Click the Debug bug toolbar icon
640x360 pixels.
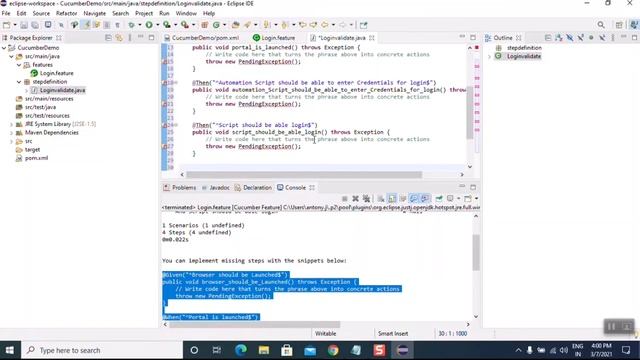tap(131, 25)
